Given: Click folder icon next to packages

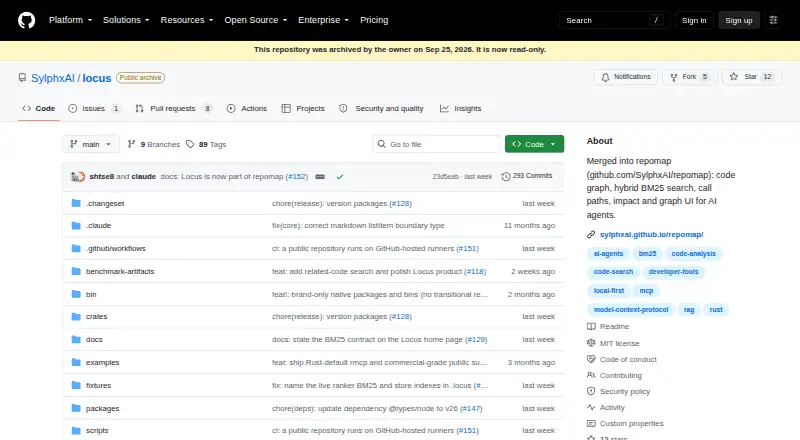Looking at the screenshot, I should tap(76, 408).
